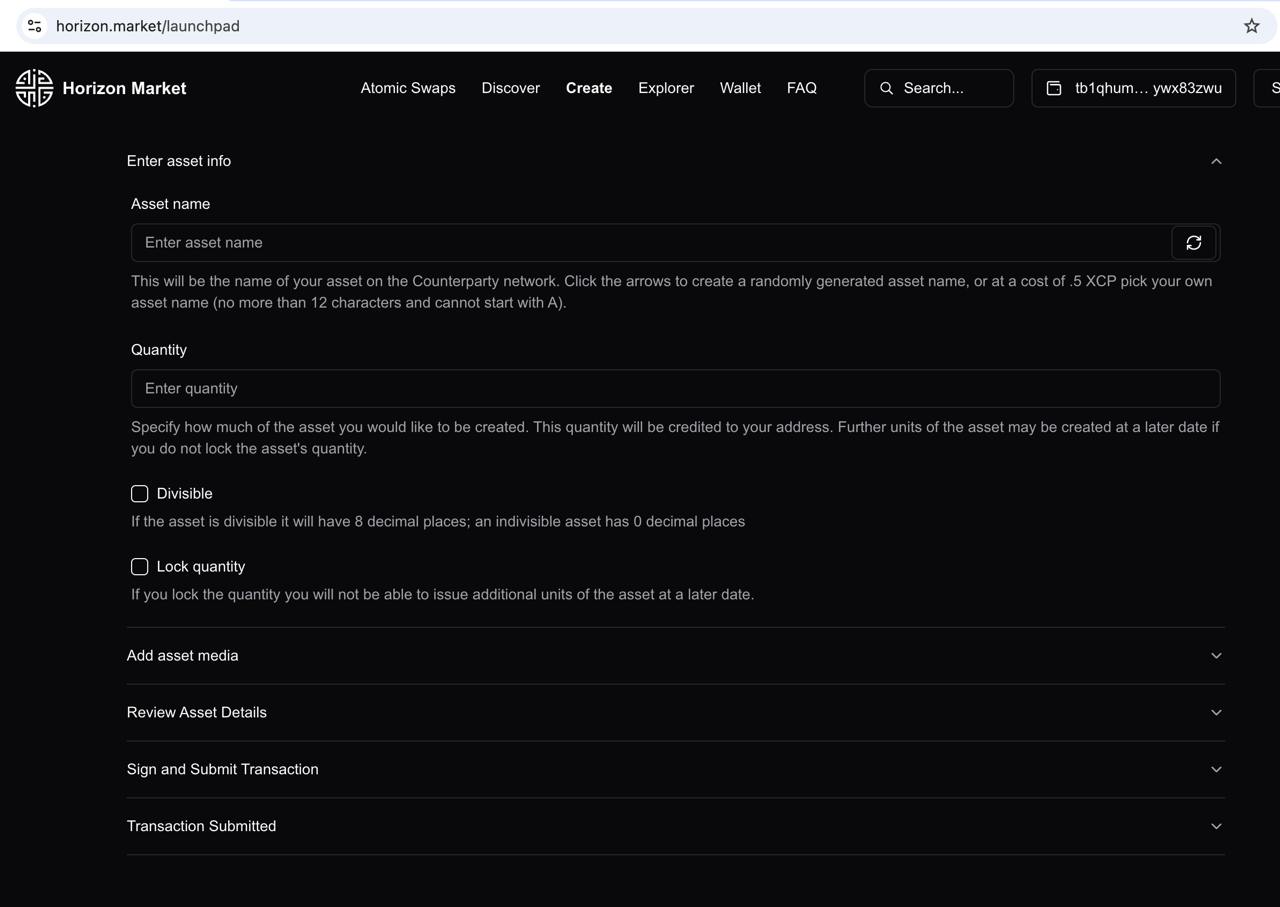Click the Divisible label text
This screenshot has width=1280, height=907.
pyautogui.click(x=185, y=494)
